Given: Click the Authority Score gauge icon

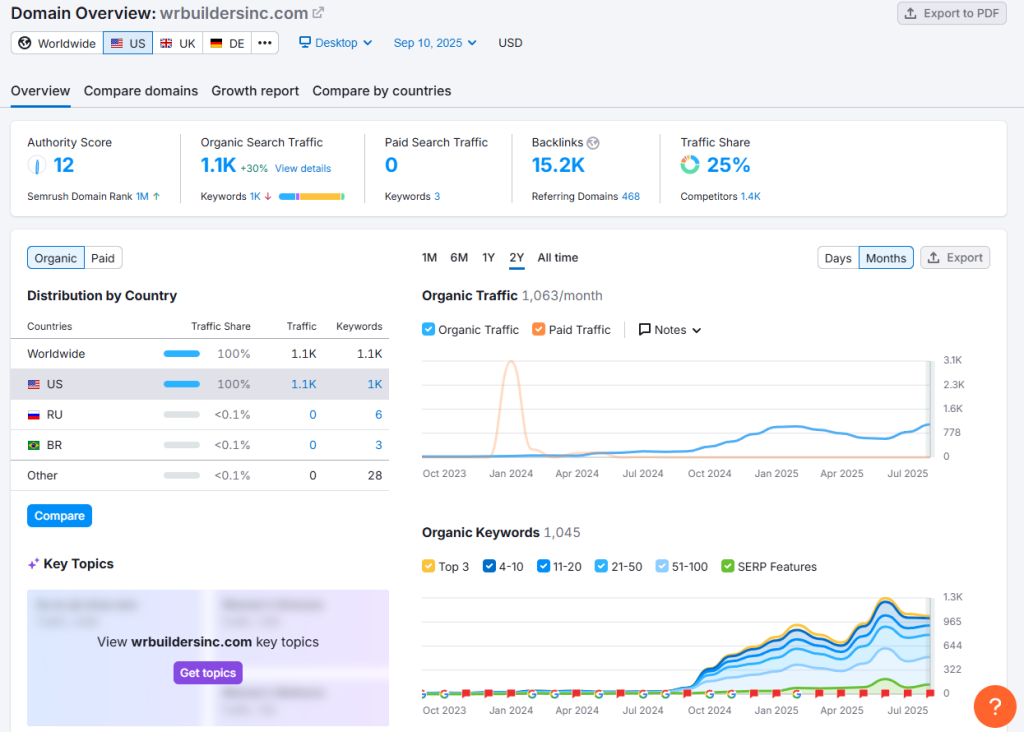Looking at the screenshot, I should (x=37, y=166).
